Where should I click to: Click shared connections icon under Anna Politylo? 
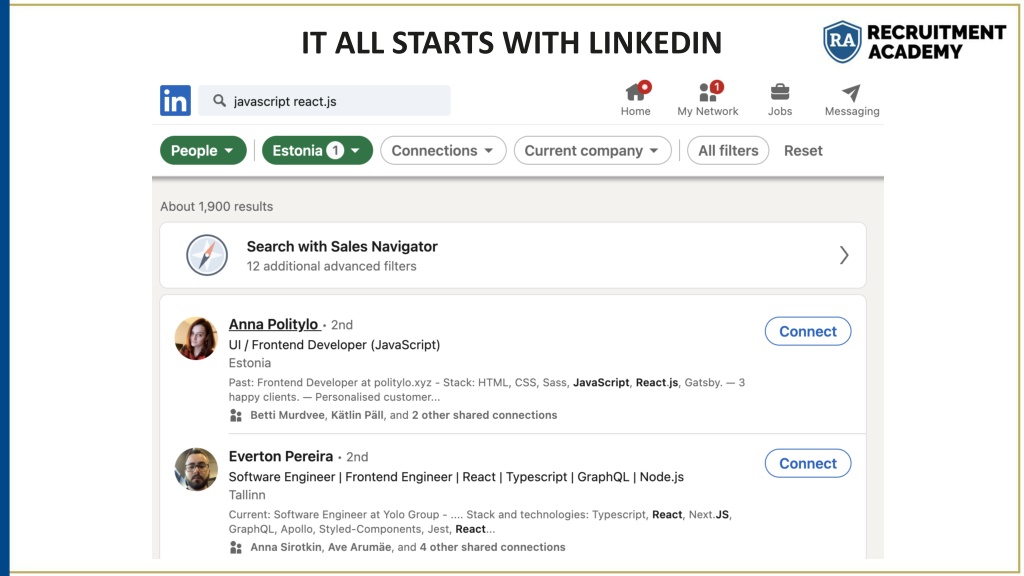(236, 415)
